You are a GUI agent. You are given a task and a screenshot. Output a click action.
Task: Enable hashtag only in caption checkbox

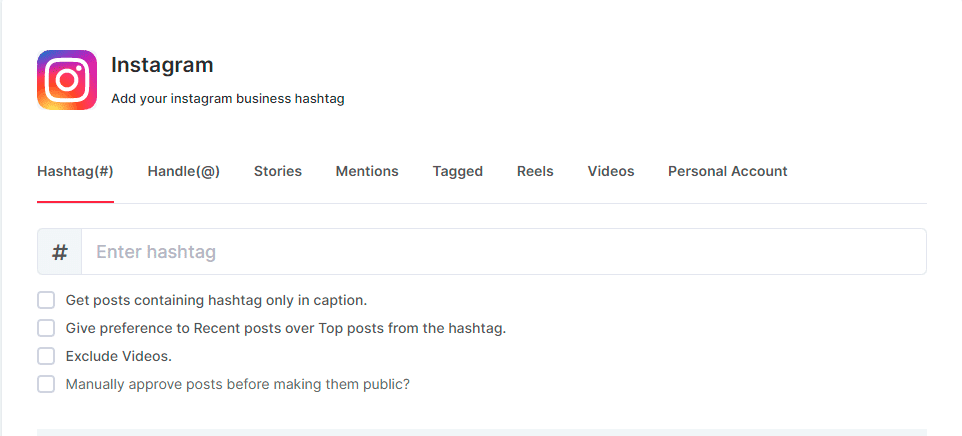[46, 300]
